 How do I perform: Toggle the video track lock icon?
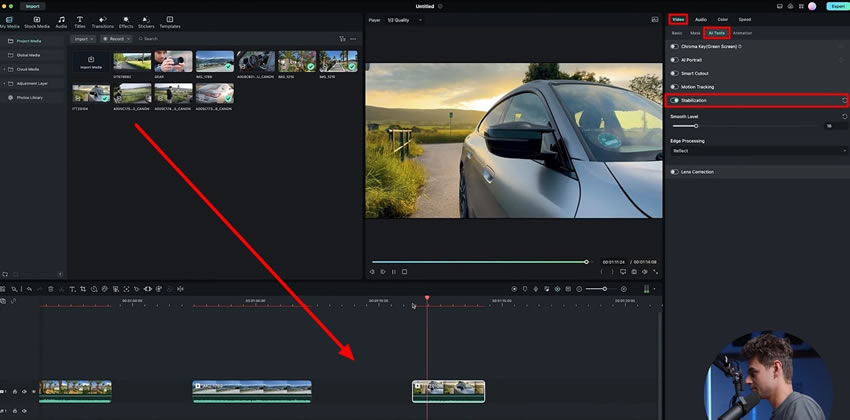point(15,391)
